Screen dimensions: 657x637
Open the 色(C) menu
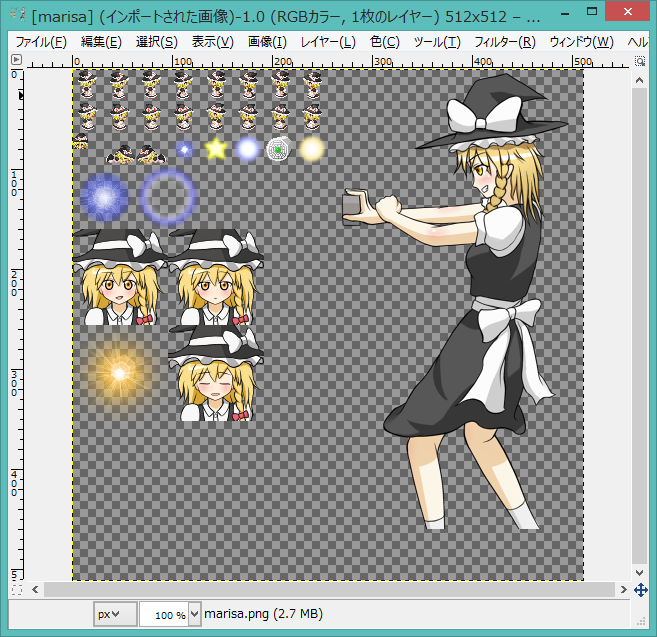[x=385, y=42]
